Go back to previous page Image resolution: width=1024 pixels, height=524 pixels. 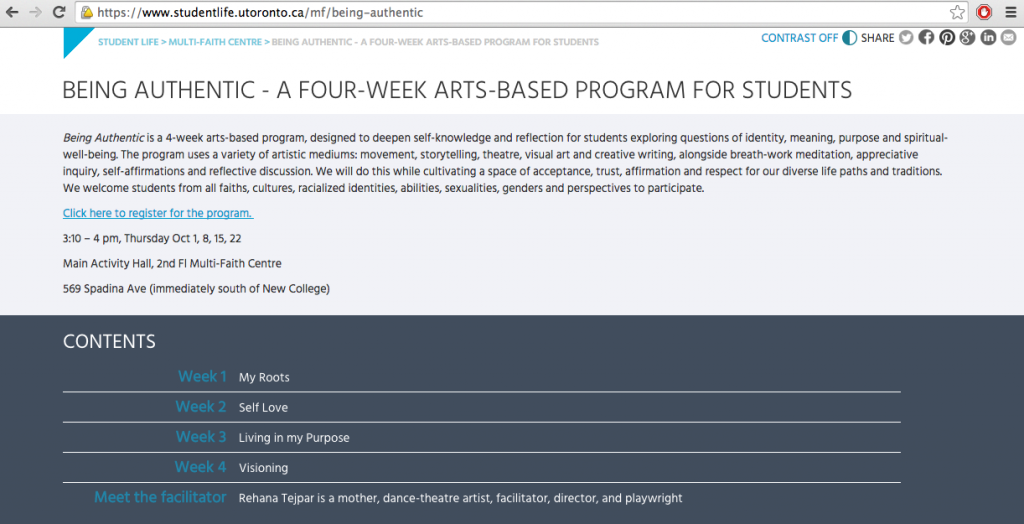tap(13, 13)
